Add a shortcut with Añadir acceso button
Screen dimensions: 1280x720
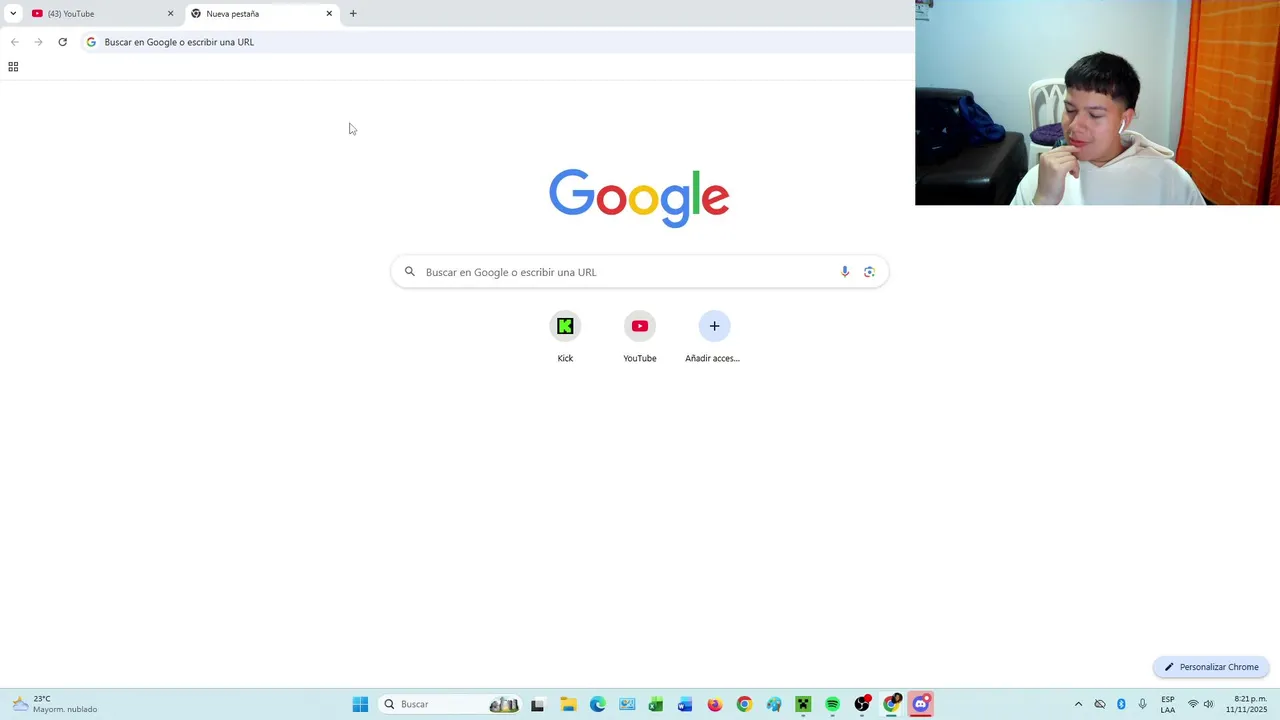pyautogui.click(x=714, y=337)
